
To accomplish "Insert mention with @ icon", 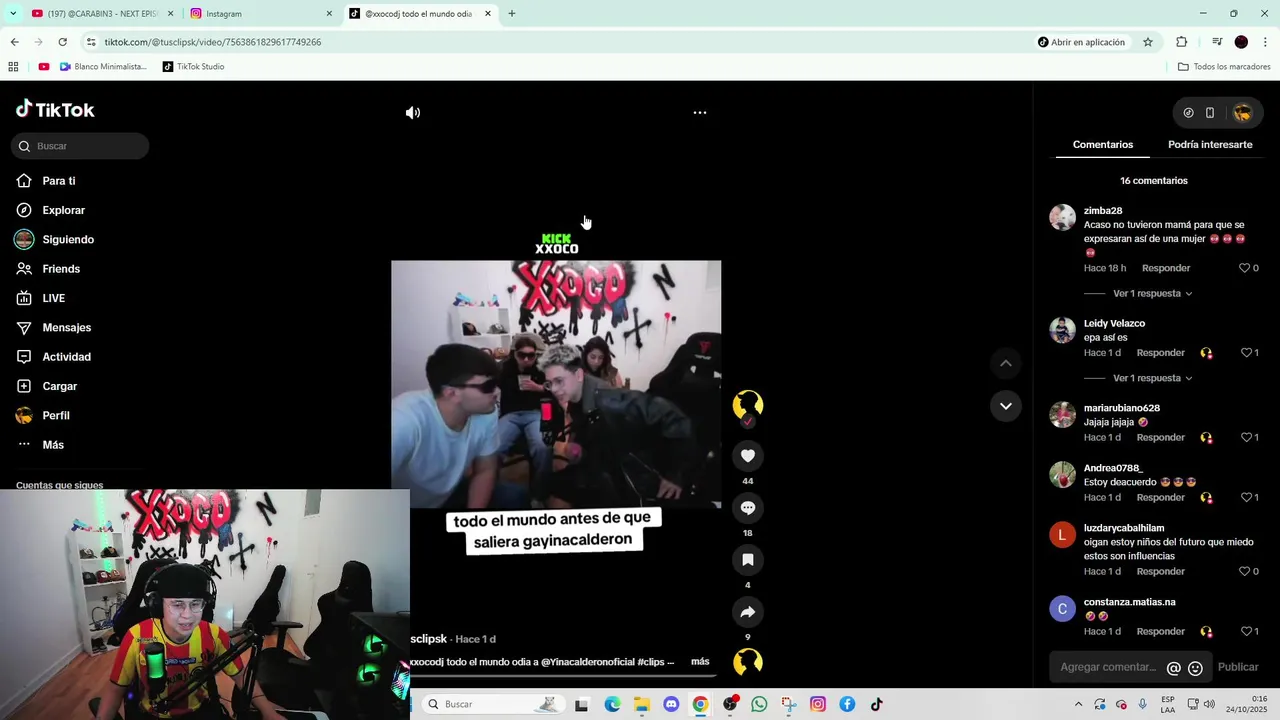I will (x=1174, y=668).
